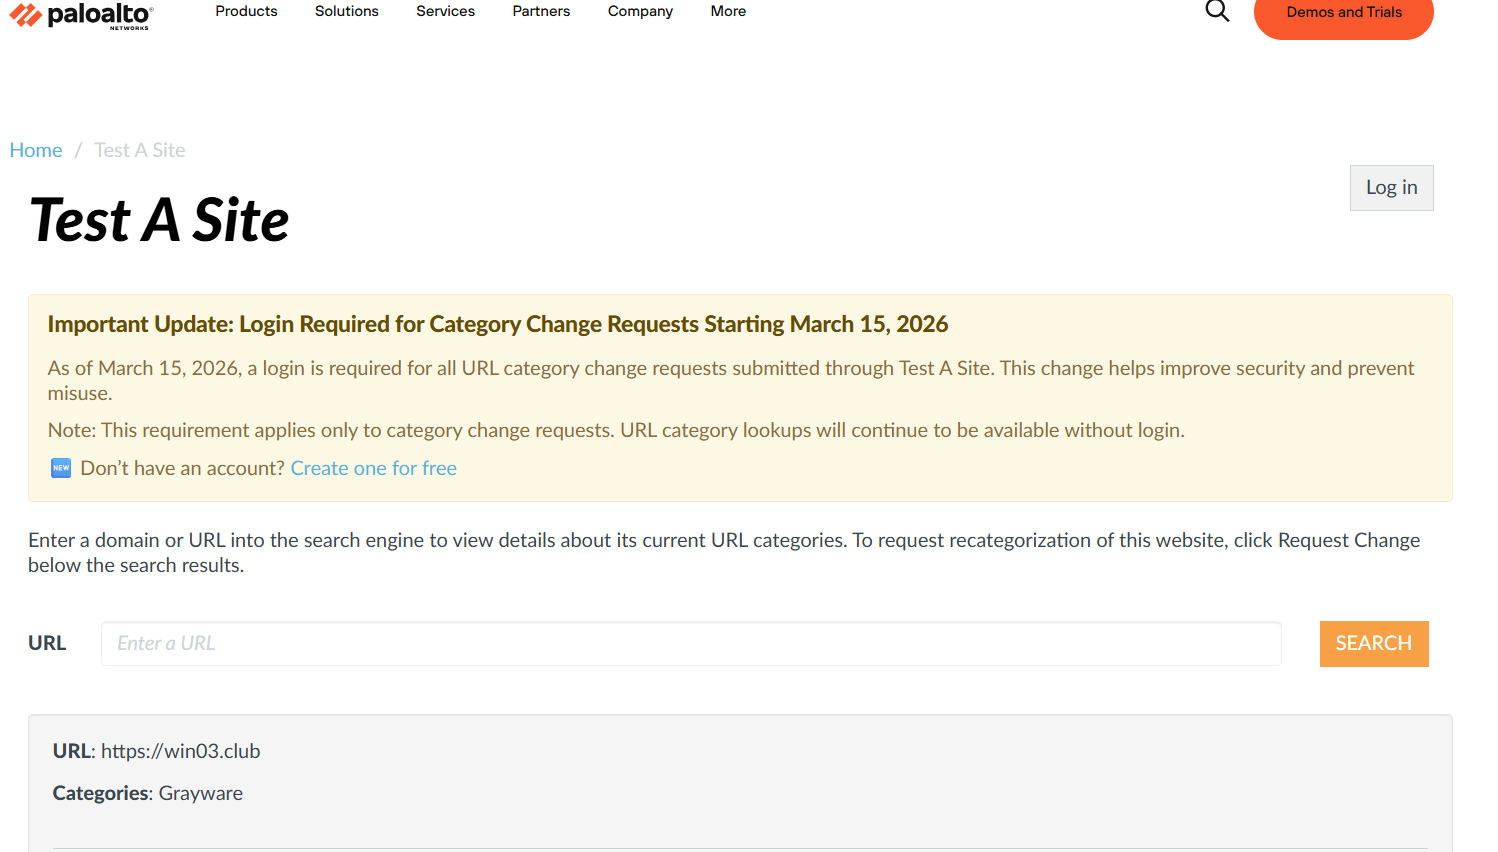
Task: Open the search magnifier icon
Action: (1217, 11)
